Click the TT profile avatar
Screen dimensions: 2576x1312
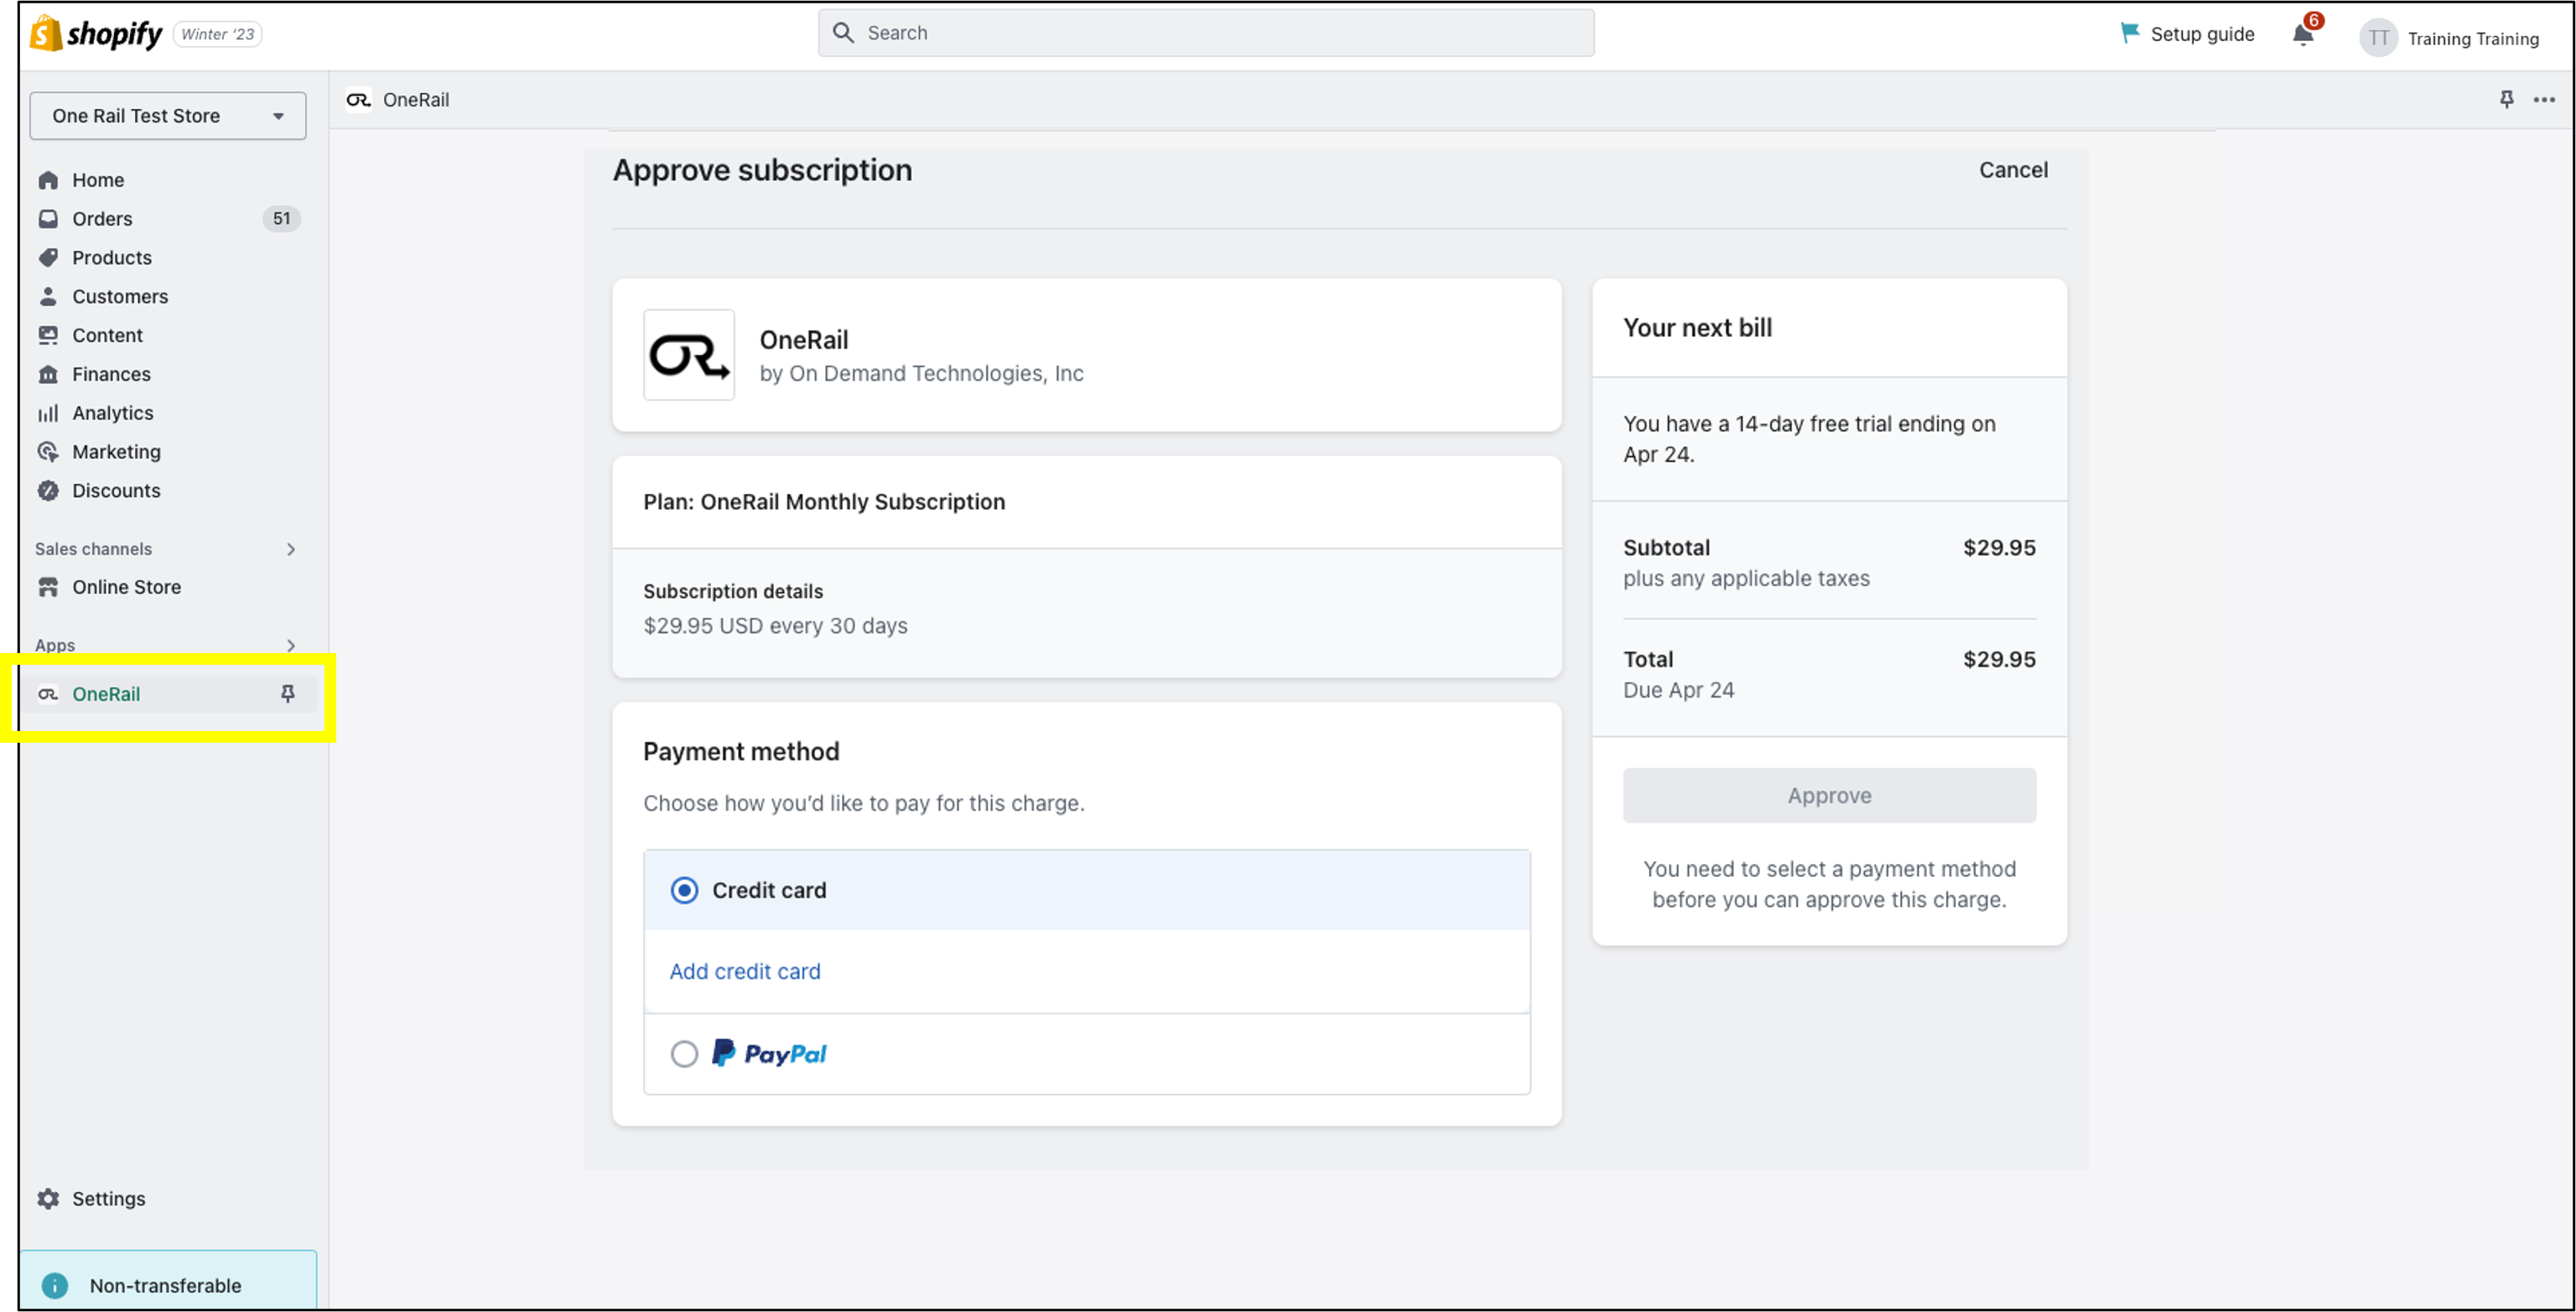pos(2378,38)
